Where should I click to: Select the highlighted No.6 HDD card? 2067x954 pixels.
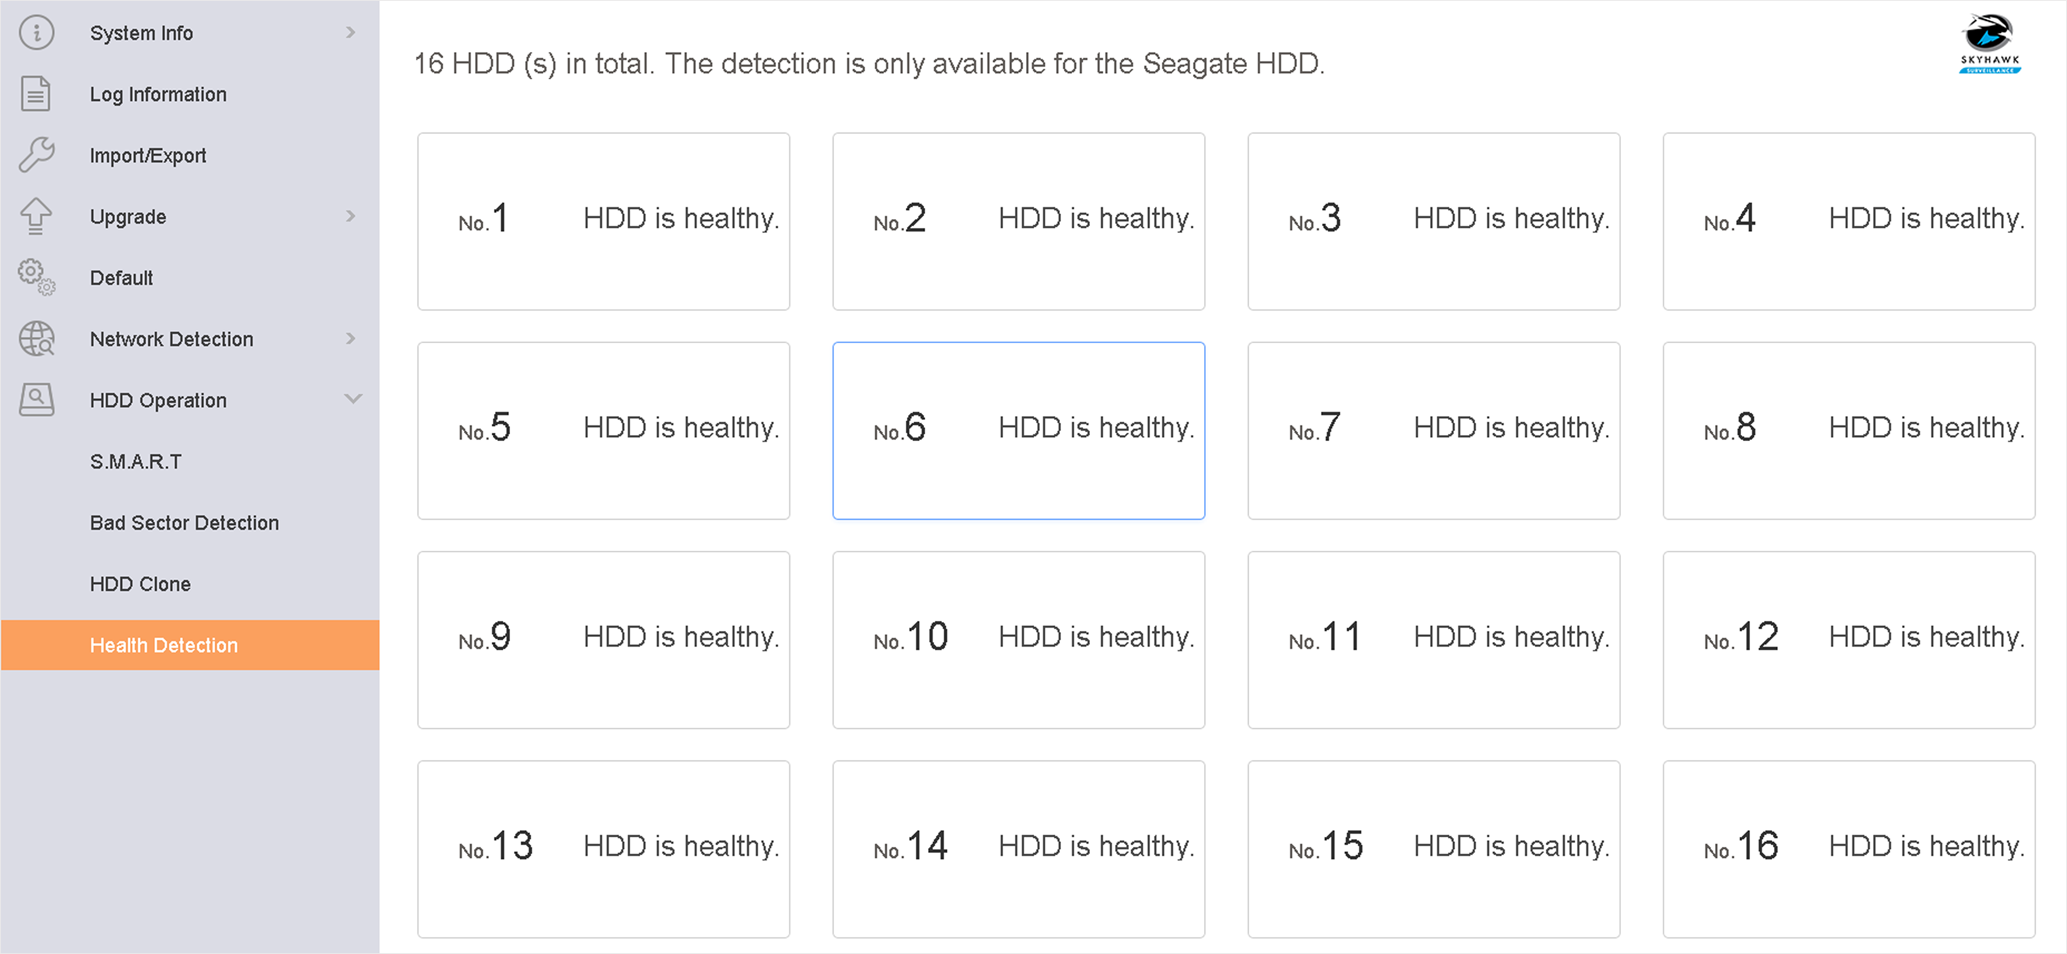tap(1018, 430)
